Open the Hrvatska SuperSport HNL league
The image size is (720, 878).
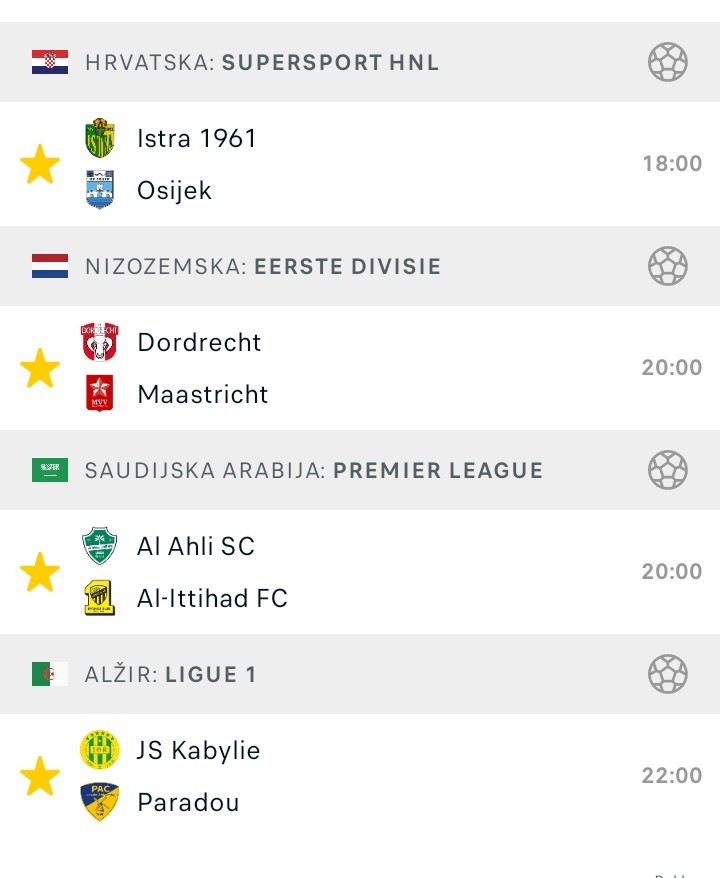(x=262, y=62)
